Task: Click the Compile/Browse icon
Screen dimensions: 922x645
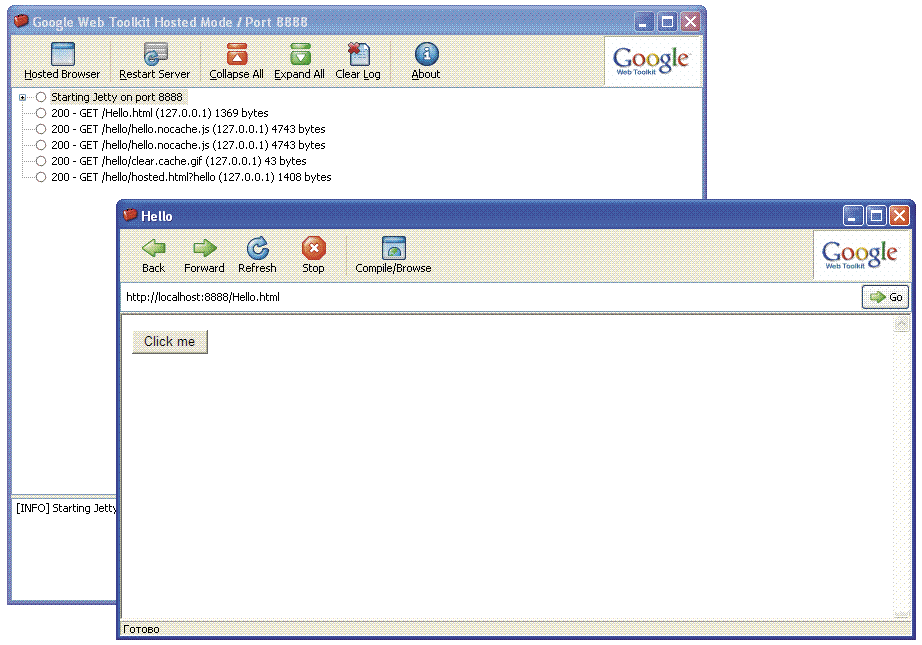Action: point(393,248)
